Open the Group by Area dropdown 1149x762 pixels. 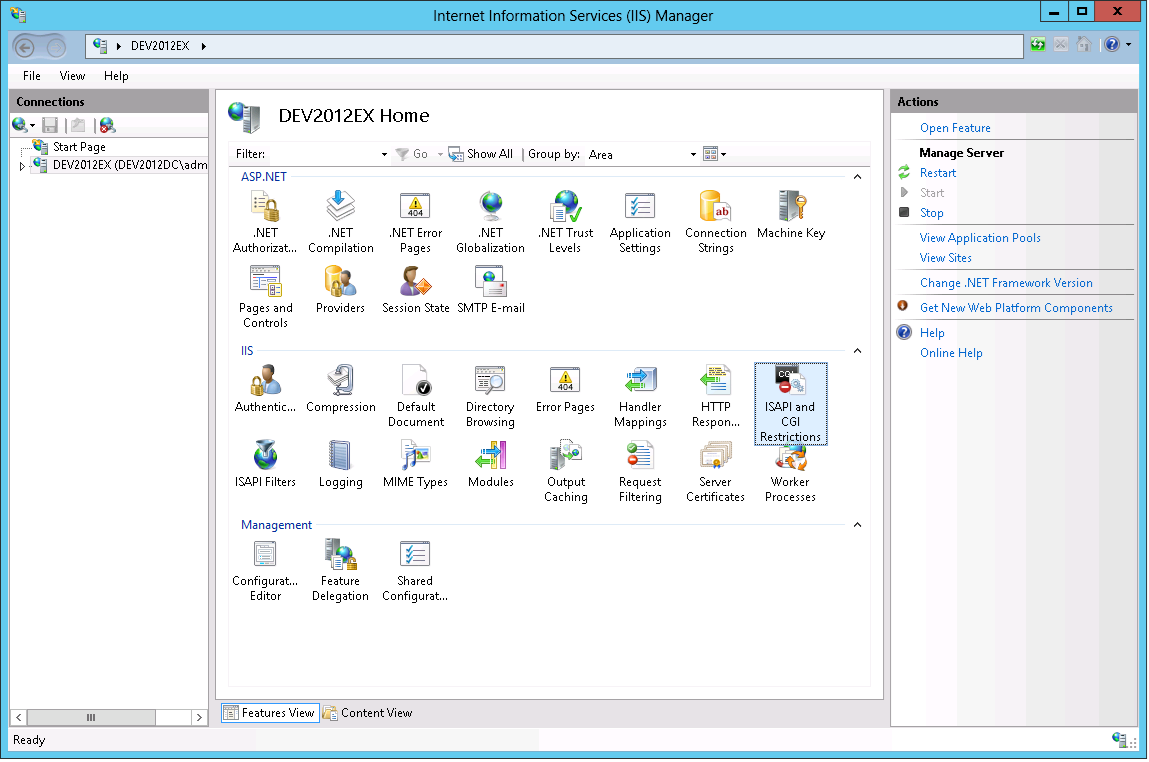(693, 155)
